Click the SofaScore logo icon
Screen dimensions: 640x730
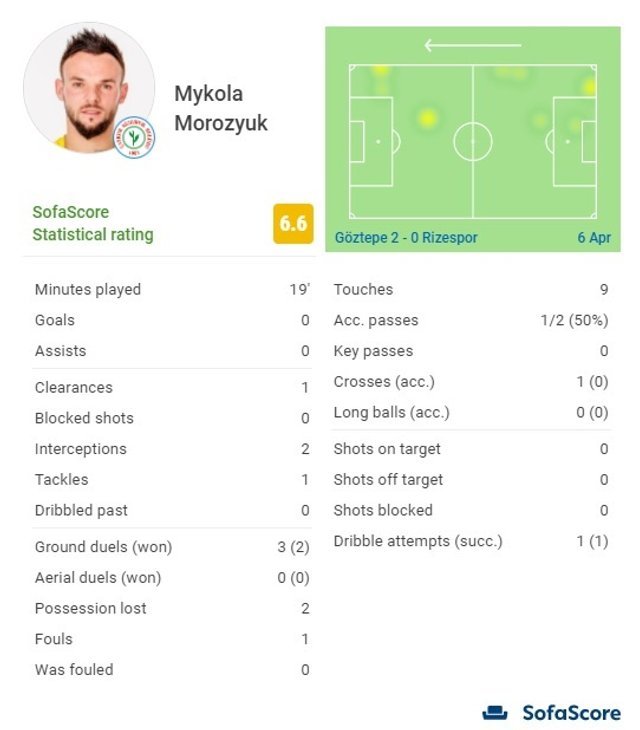pyautogui.click(x=495, y=713)
